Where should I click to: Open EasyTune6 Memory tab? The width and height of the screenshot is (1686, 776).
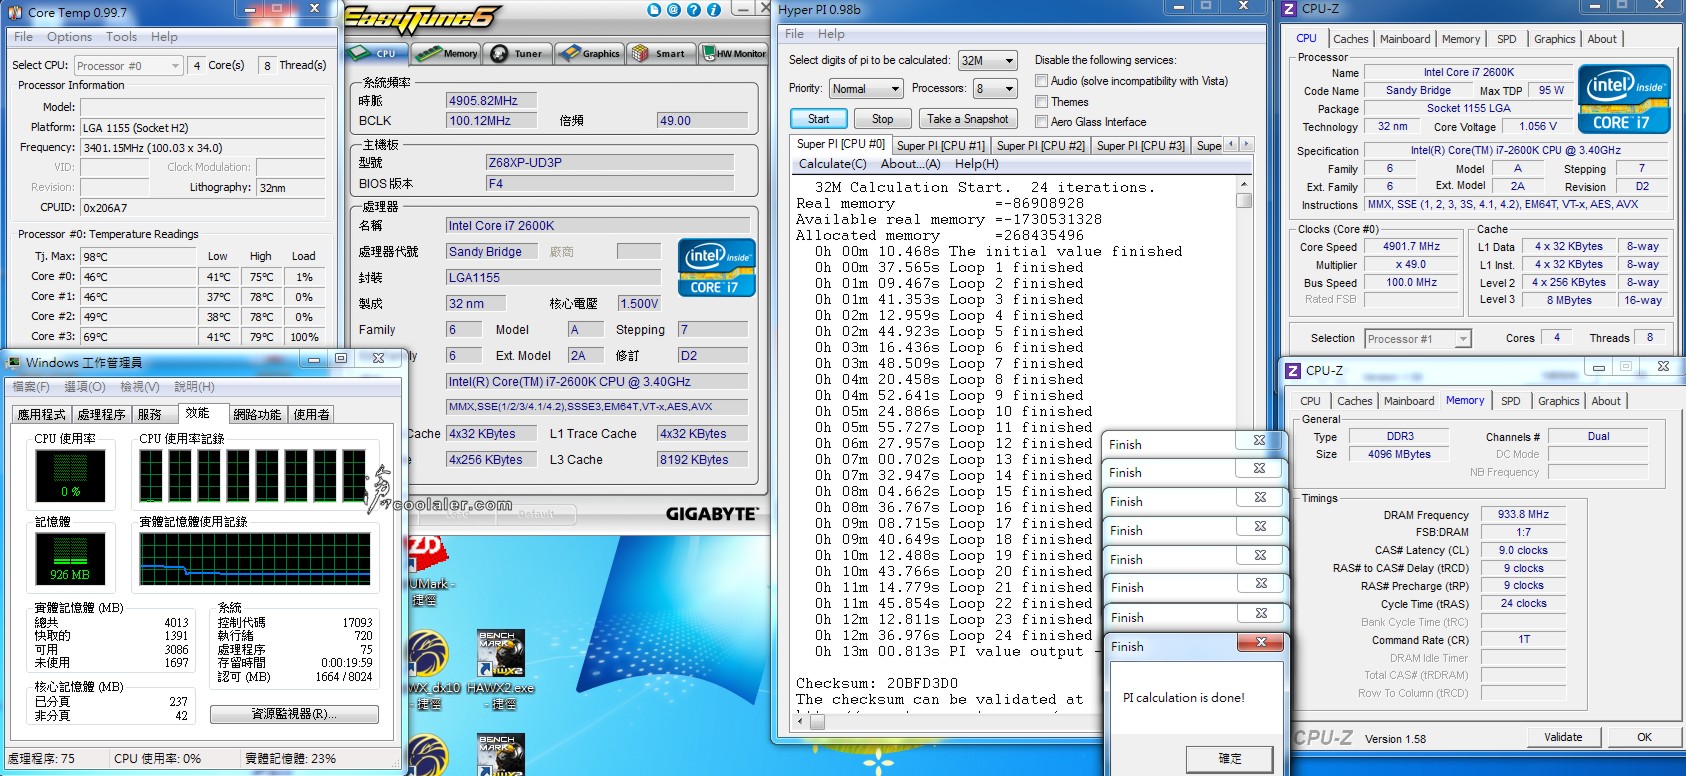tap(446, 53)
